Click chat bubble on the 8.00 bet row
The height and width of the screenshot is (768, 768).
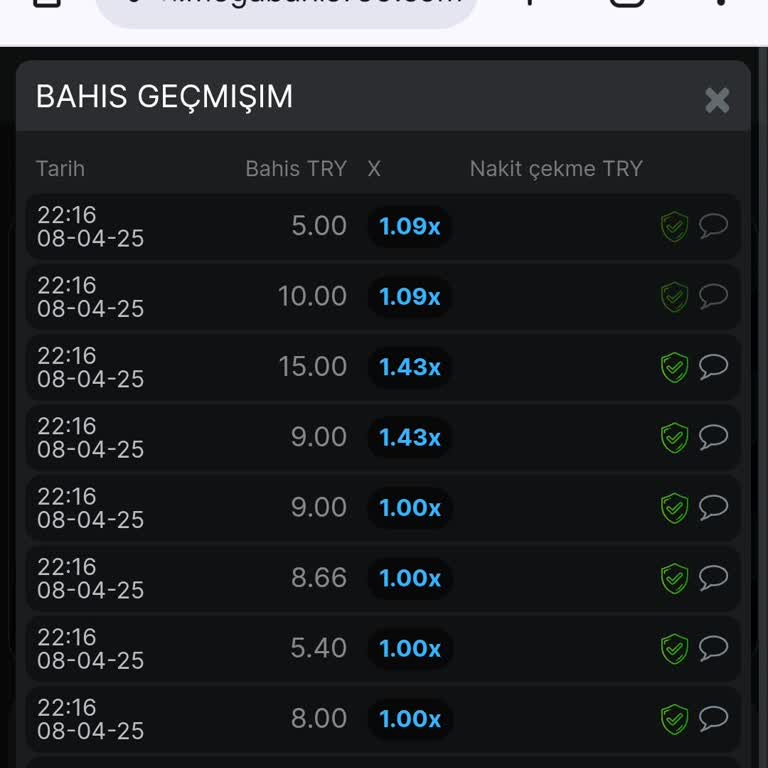click(x=713, y=719)
